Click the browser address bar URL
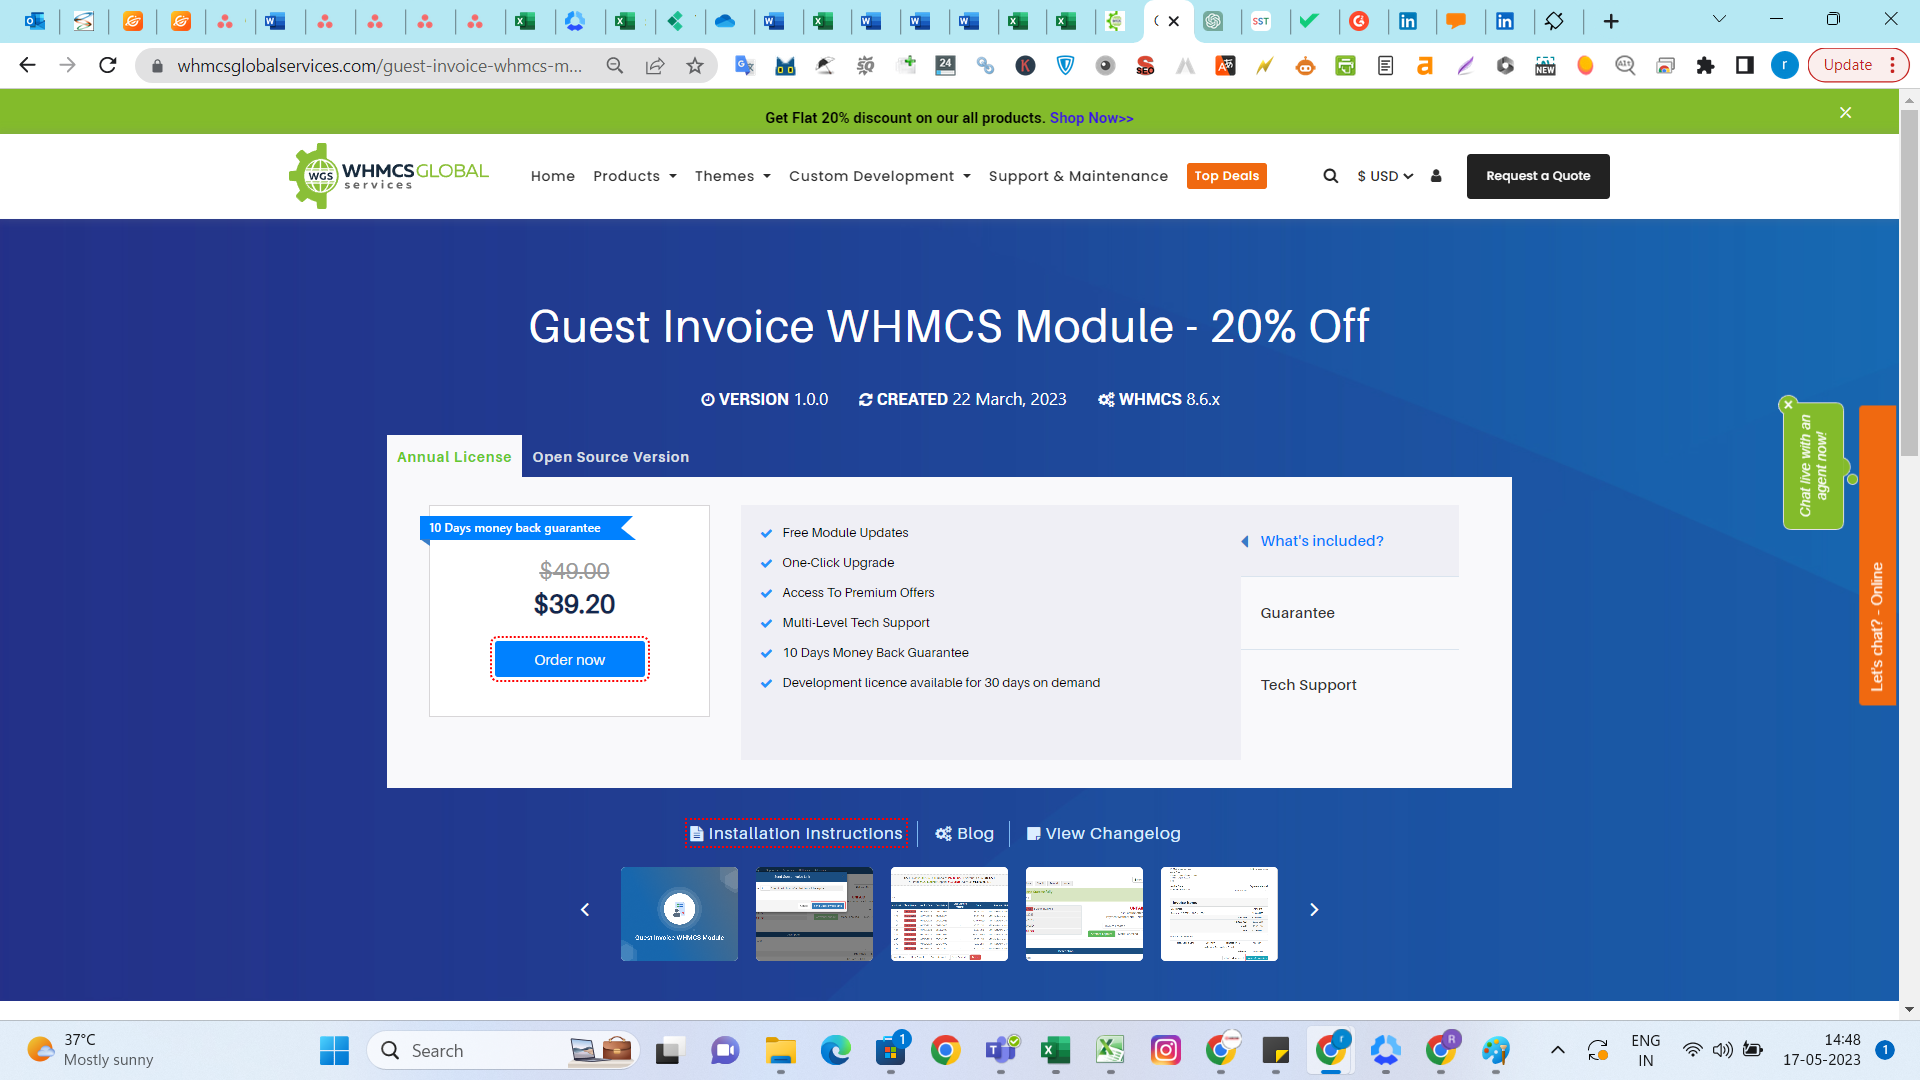Screen dimensions: 1920x1080 [x=380, y=66]
